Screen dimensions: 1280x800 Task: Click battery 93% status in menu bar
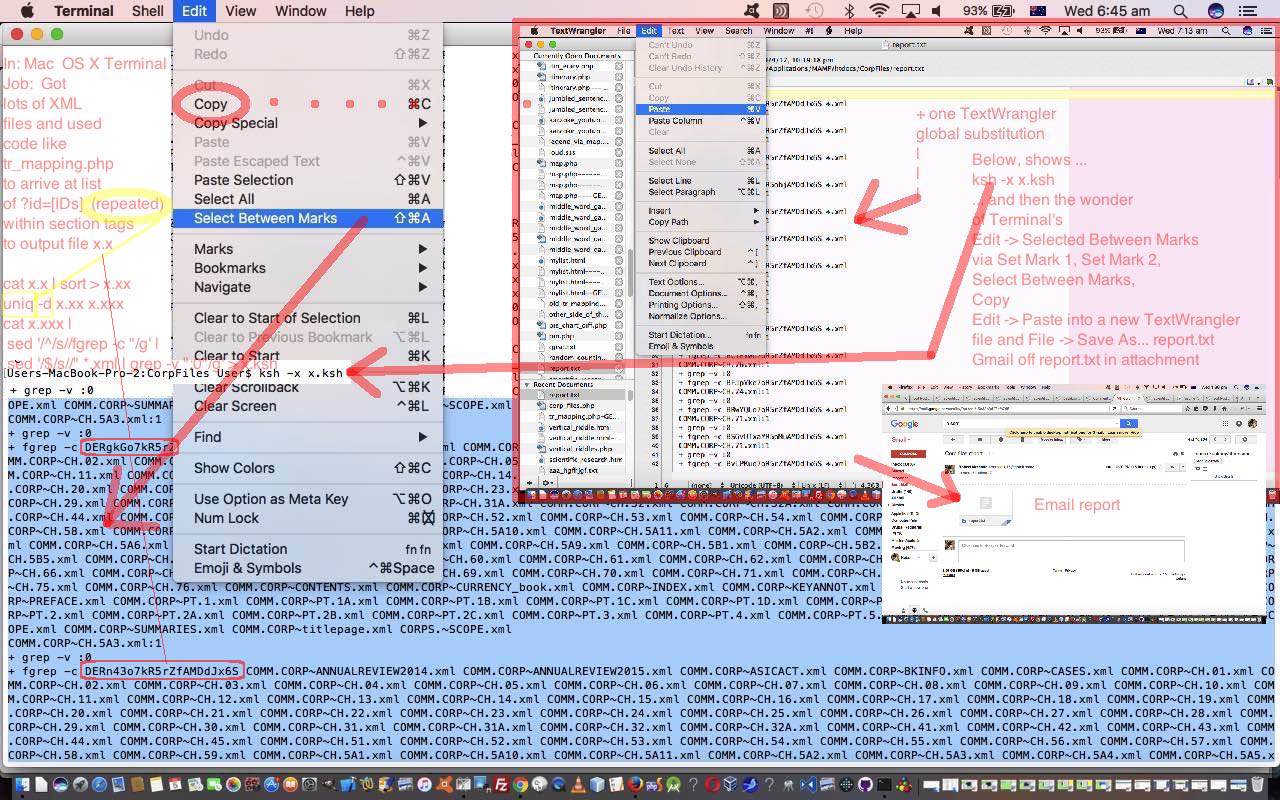[988, 11]
